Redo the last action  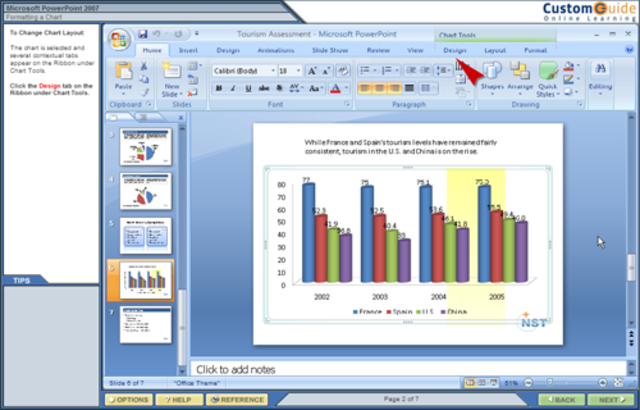pyautogui.click(x=178, y=34)
